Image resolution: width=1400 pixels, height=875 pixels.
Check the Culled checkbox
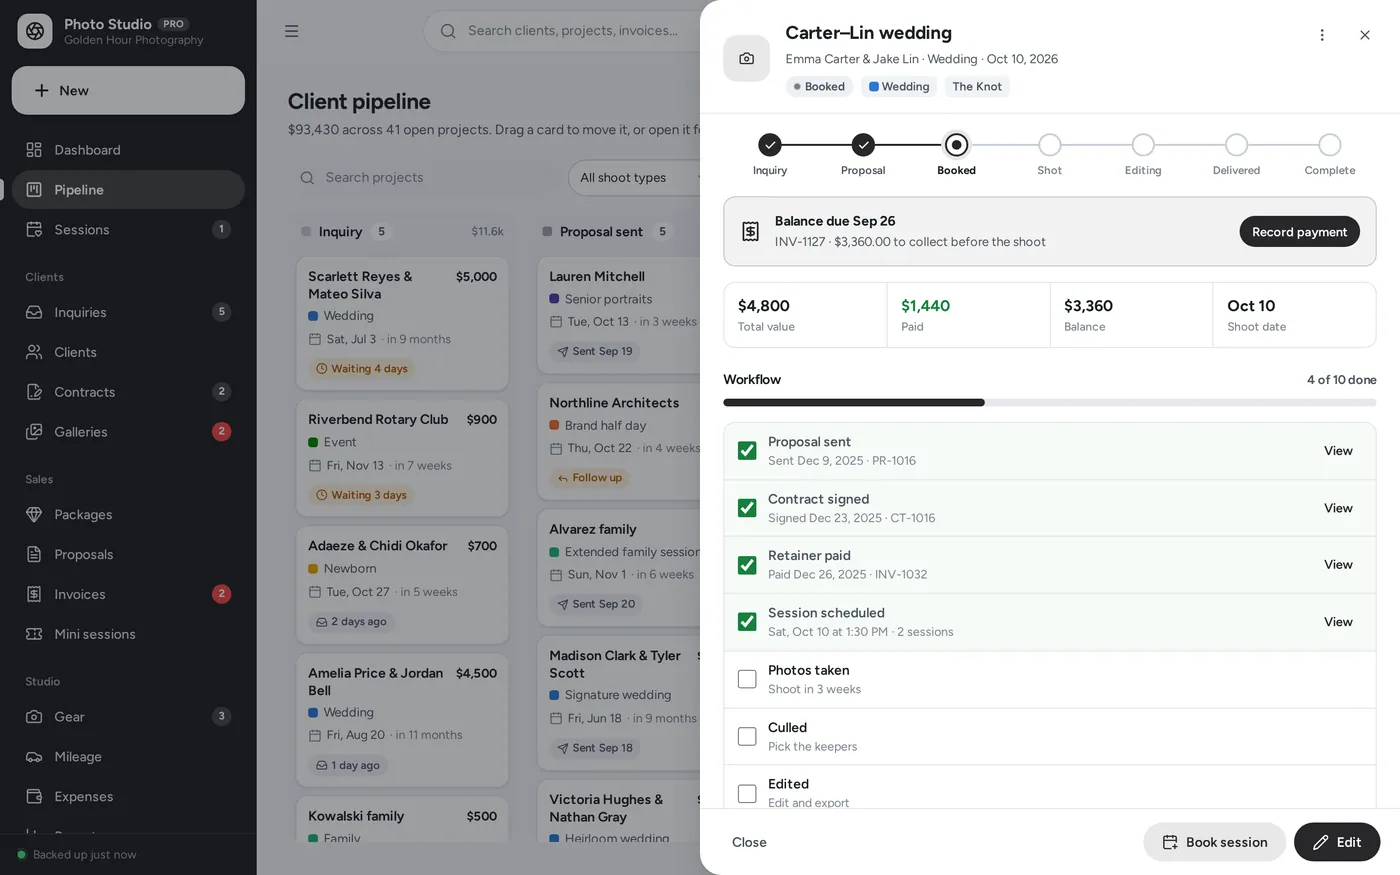[747, 736]
